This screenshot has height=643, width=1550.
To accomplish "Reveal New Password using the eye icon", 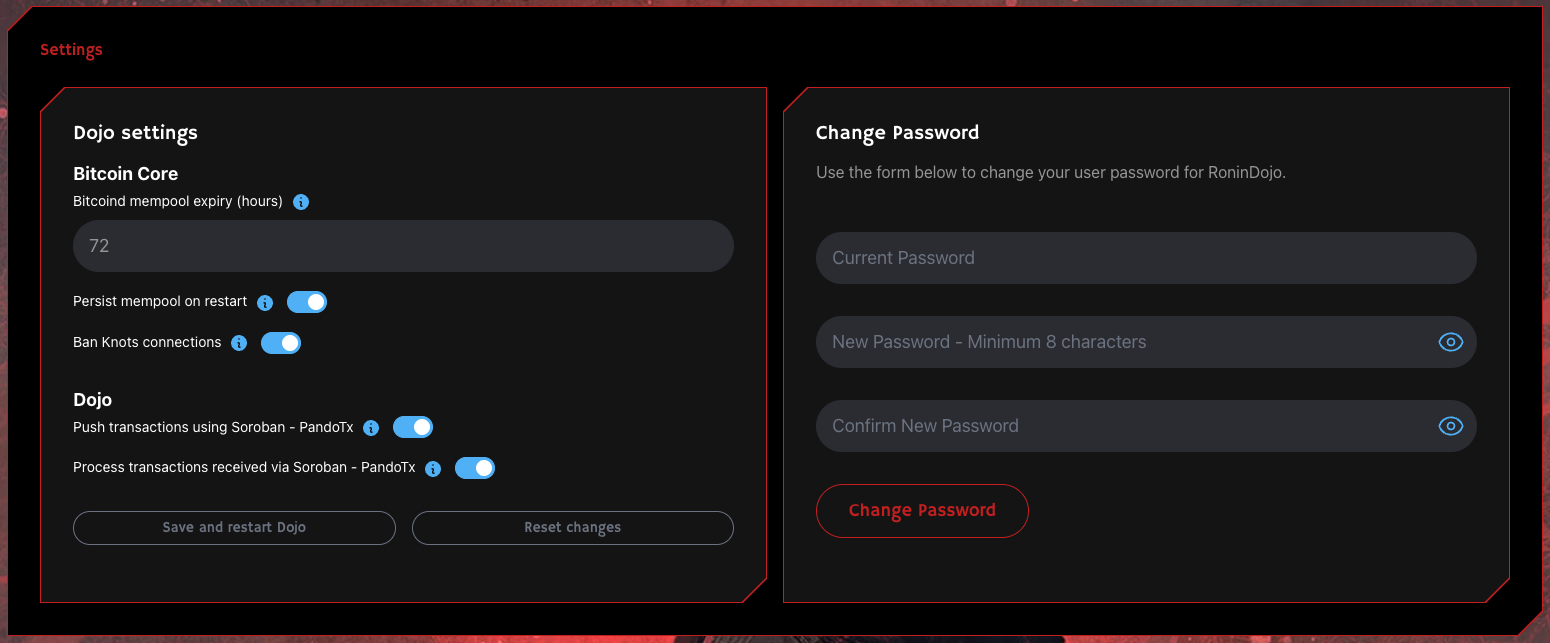I will point(1450,342).
